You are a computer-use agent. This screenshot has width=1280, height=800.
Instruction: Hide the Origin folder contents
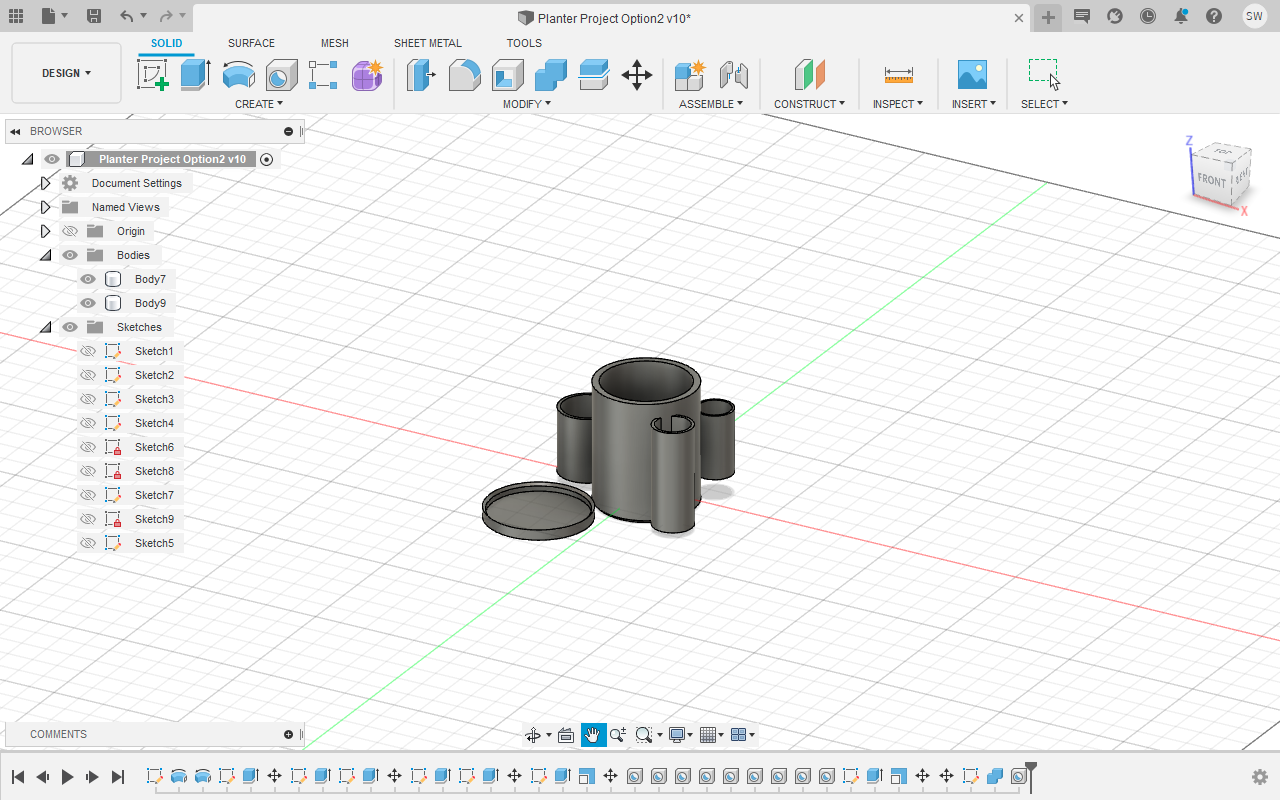70,231
